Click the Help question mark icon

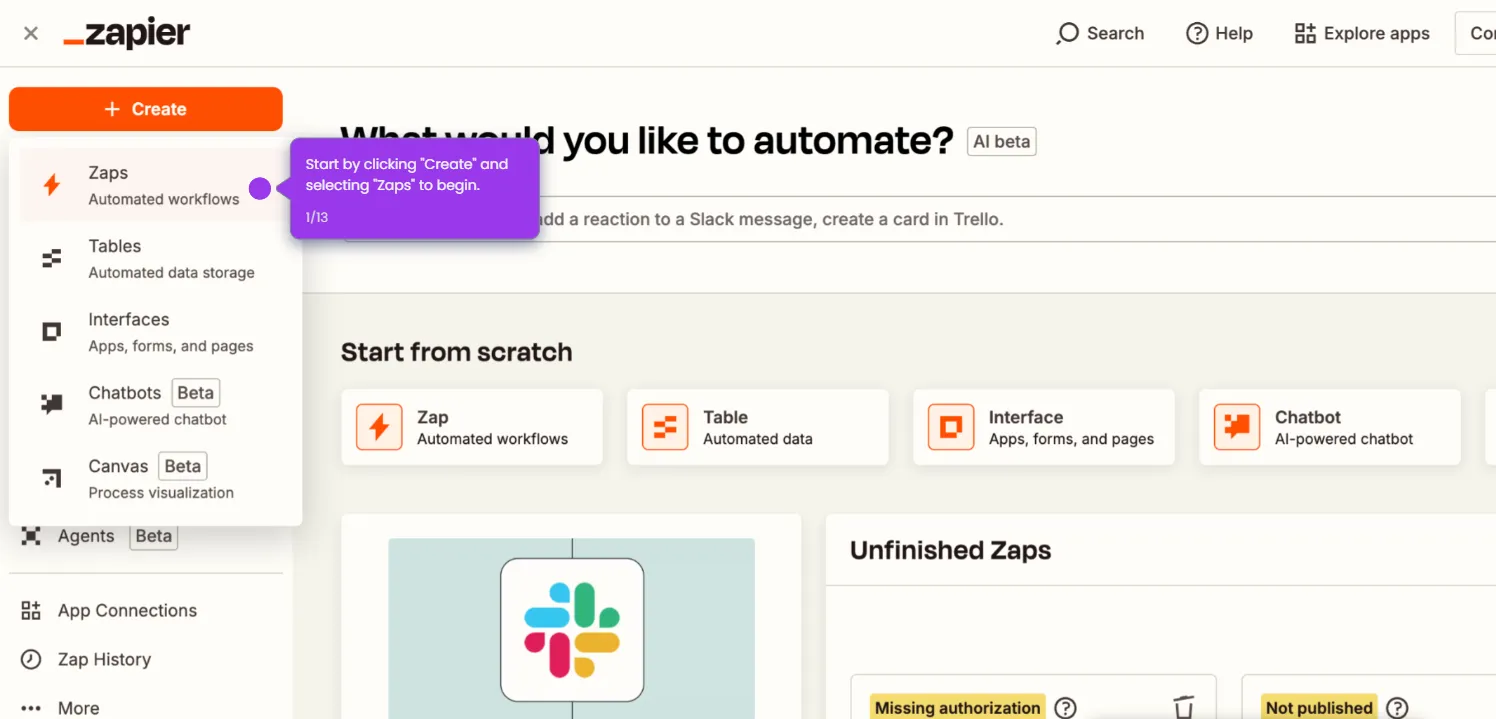click(x=1197, y=34)
